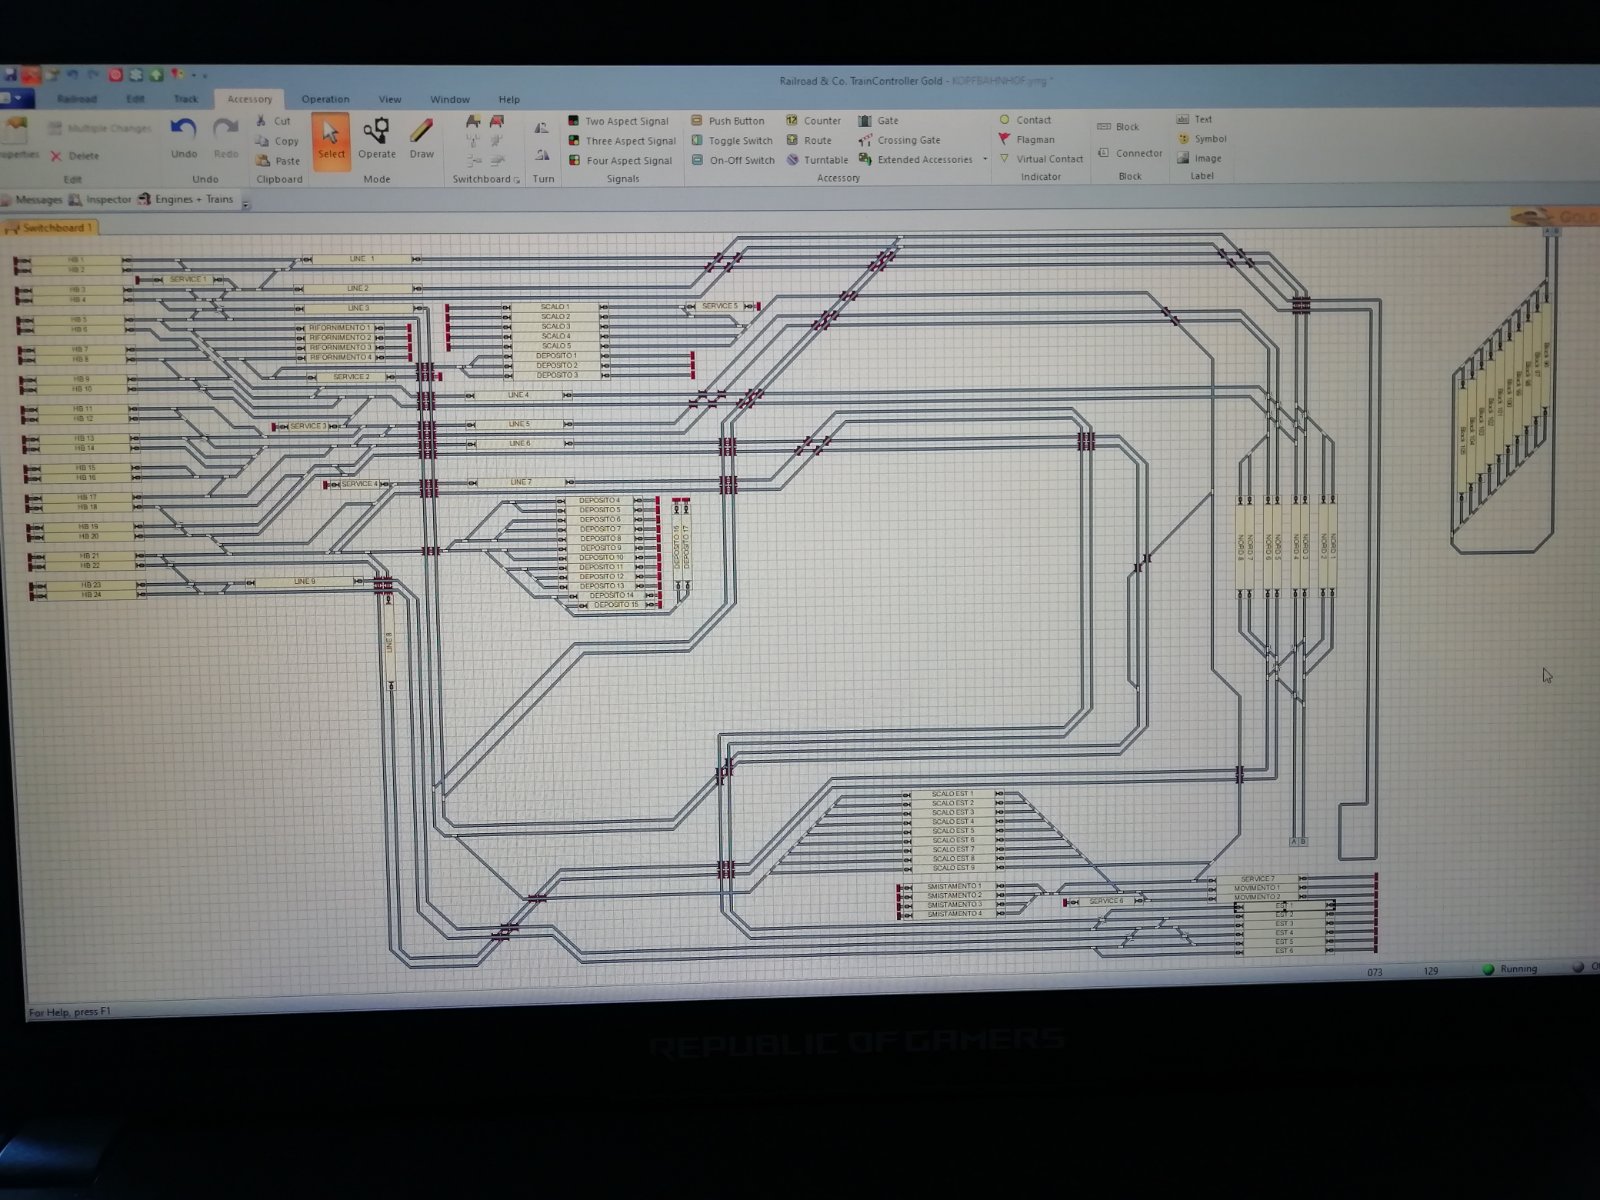The width and height of the screenshot is (1600, 1200).
Task: Insert an On-Off Switch accessory
Action: click(x=741, y=160)
